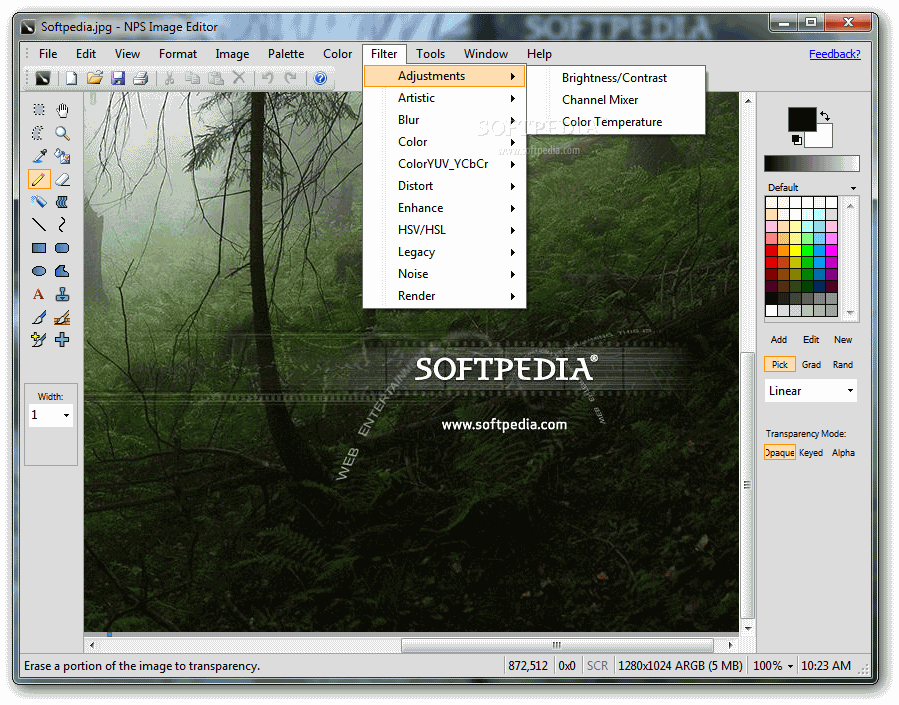Expand the Render filter submenu

pos(444,296)
